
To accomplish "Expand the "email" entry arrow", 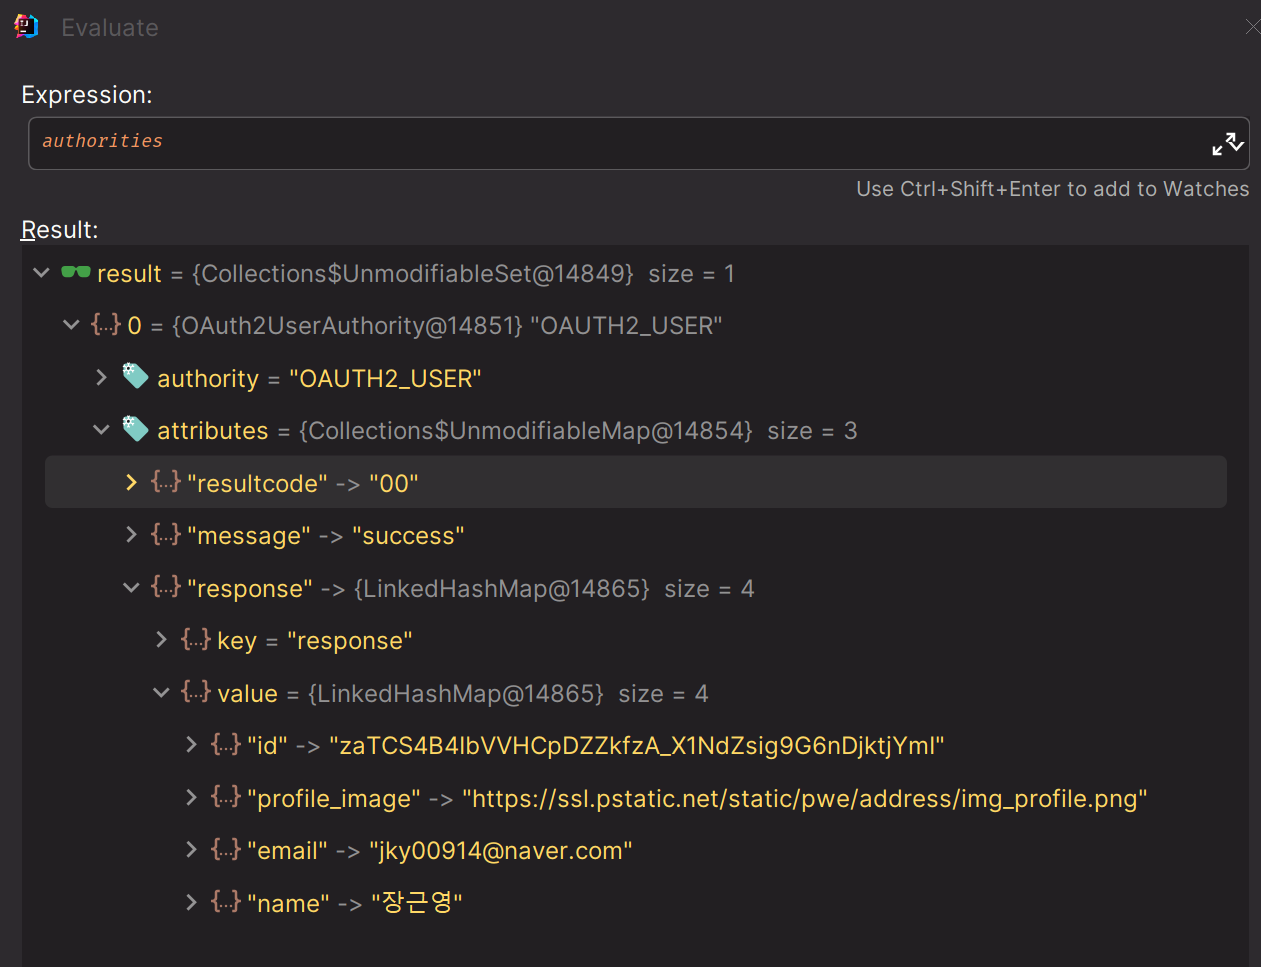I will (191, 850).
